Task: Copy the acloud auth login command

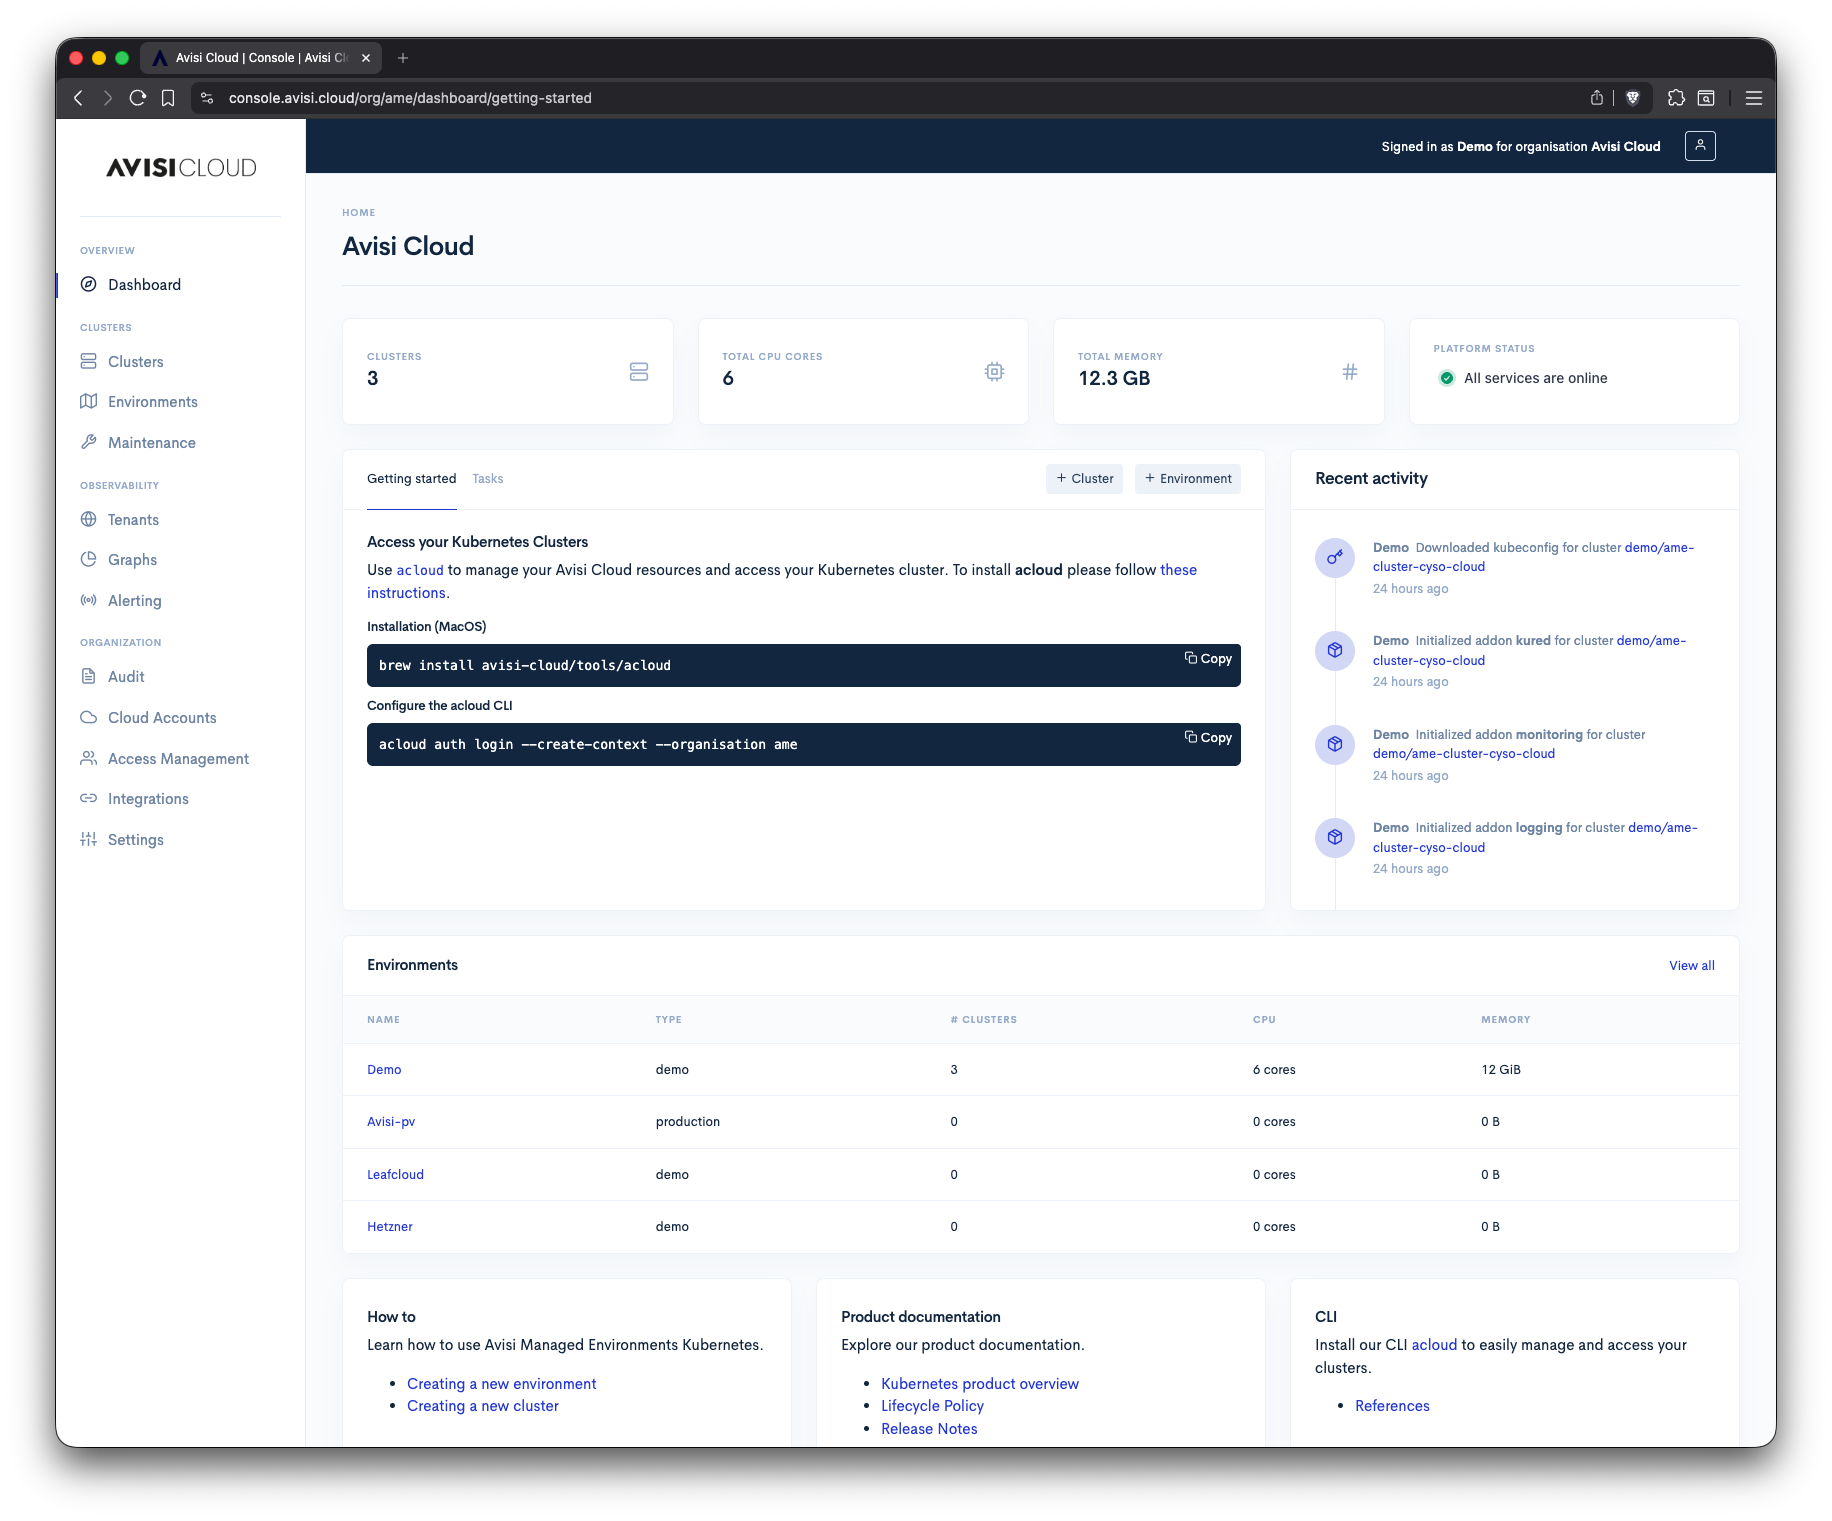Action: 1208,737
